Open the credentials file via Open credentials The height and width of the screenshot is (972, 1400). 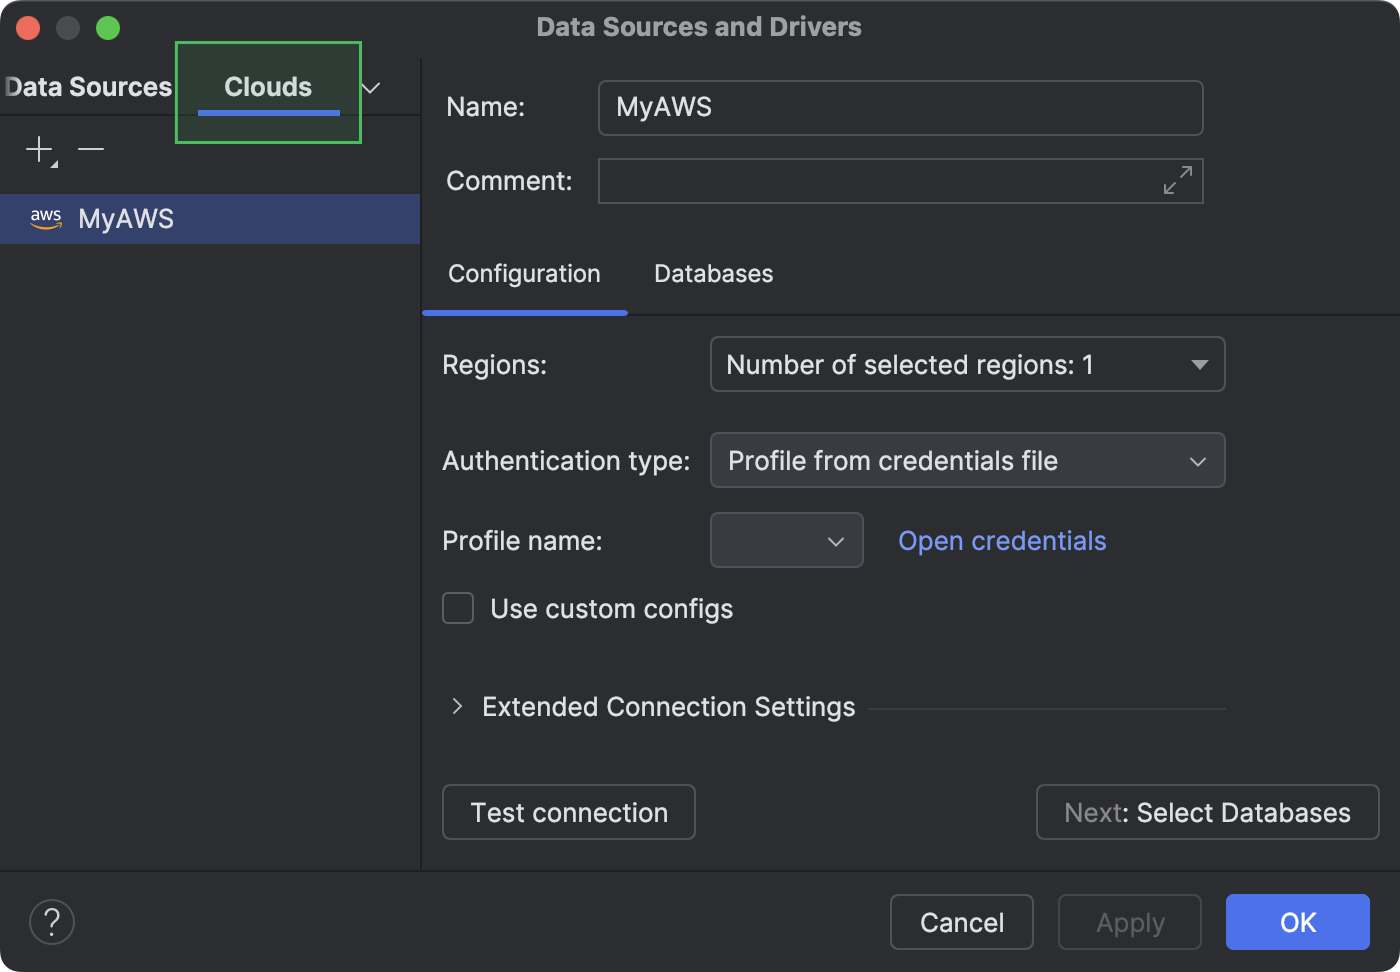[x=1001, y=540]
